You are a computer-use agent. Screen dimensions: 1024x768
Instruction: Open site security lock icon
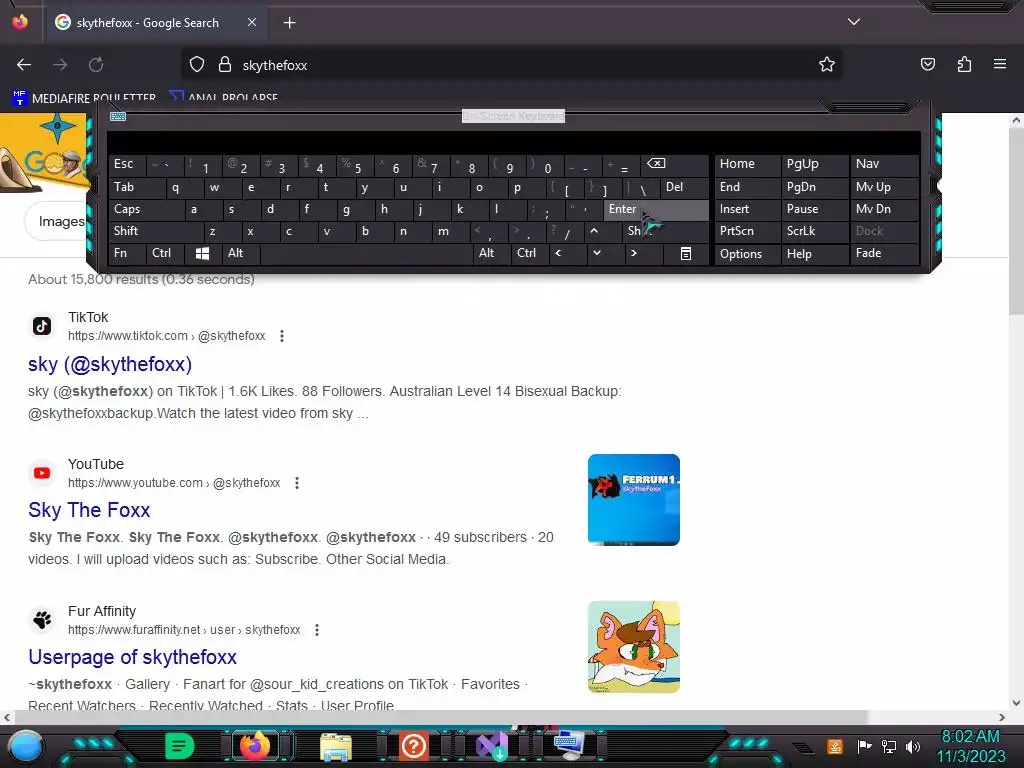(x=225, y=65)
